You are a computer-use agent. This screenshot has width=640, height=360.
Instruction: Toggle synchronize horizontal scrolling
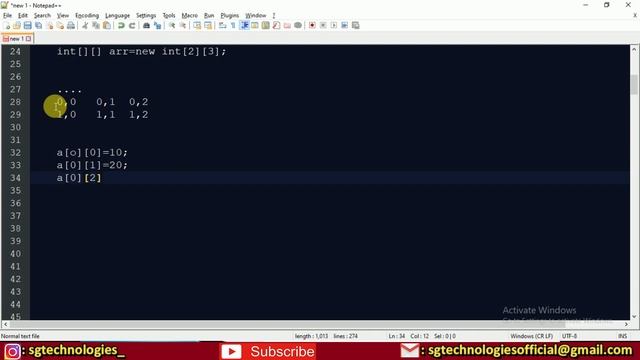[208, 25]
